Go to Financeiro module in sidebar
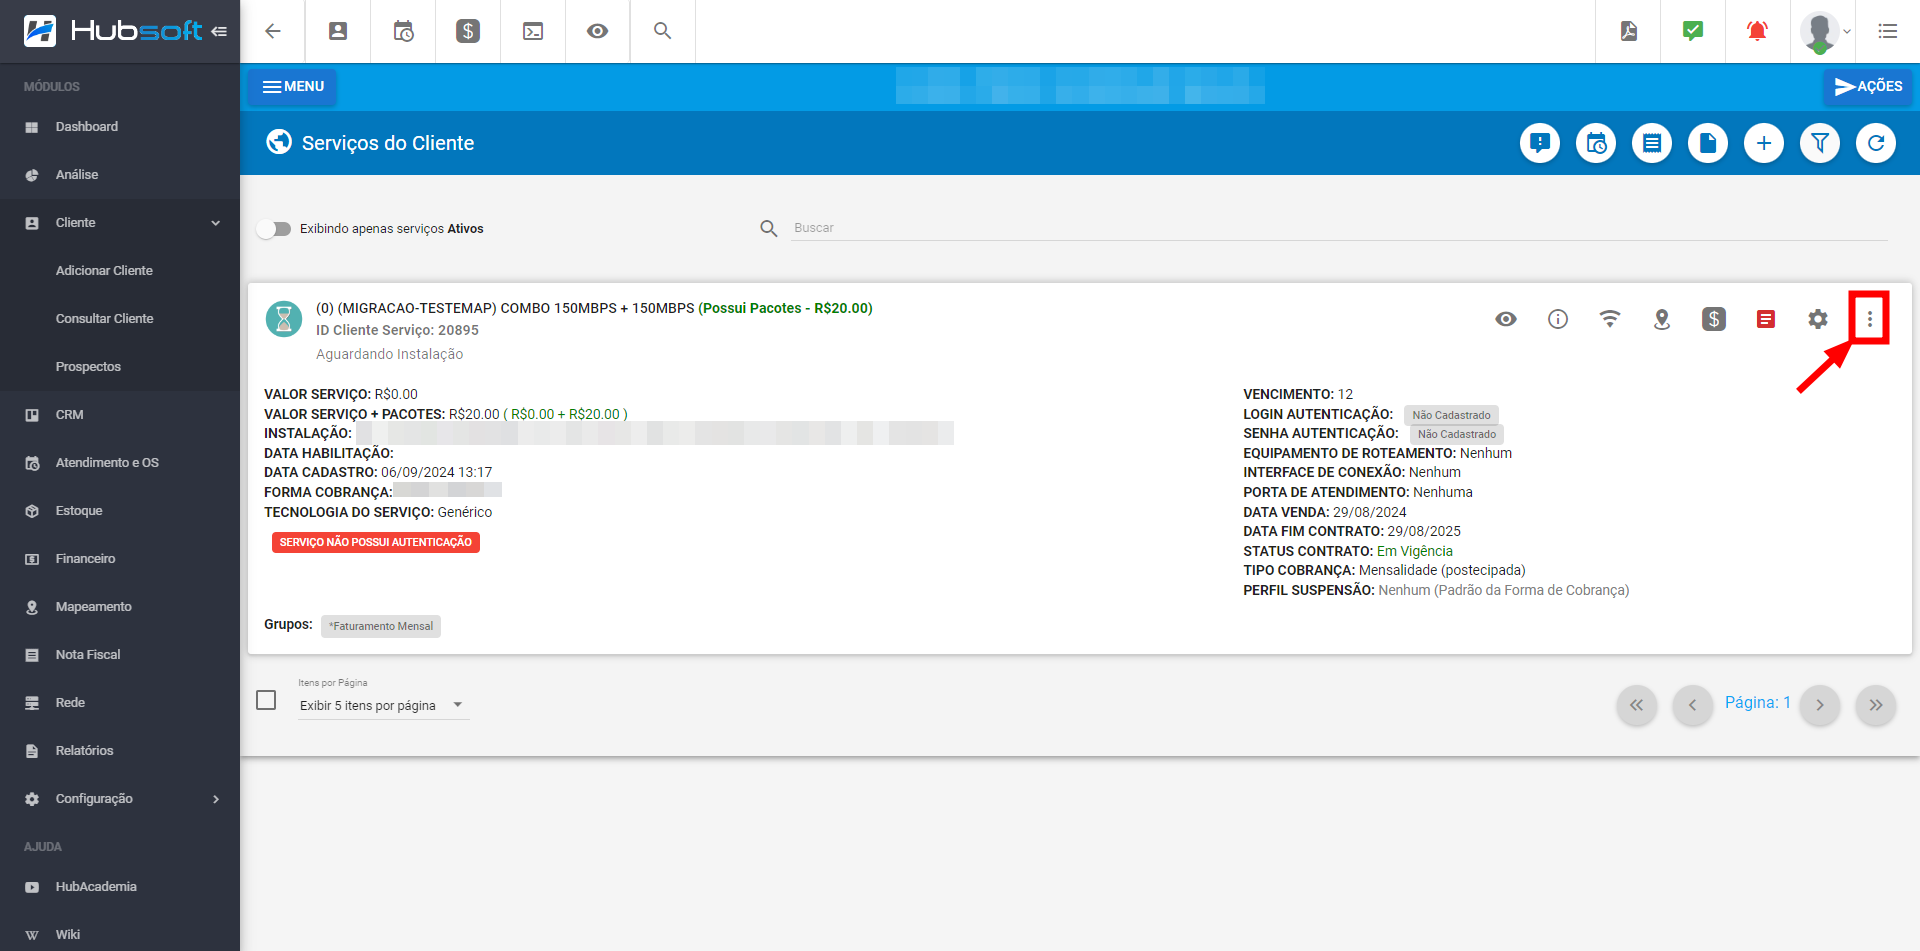The width and height of the screenshot is (1920, 951). [x=86, y=559]
